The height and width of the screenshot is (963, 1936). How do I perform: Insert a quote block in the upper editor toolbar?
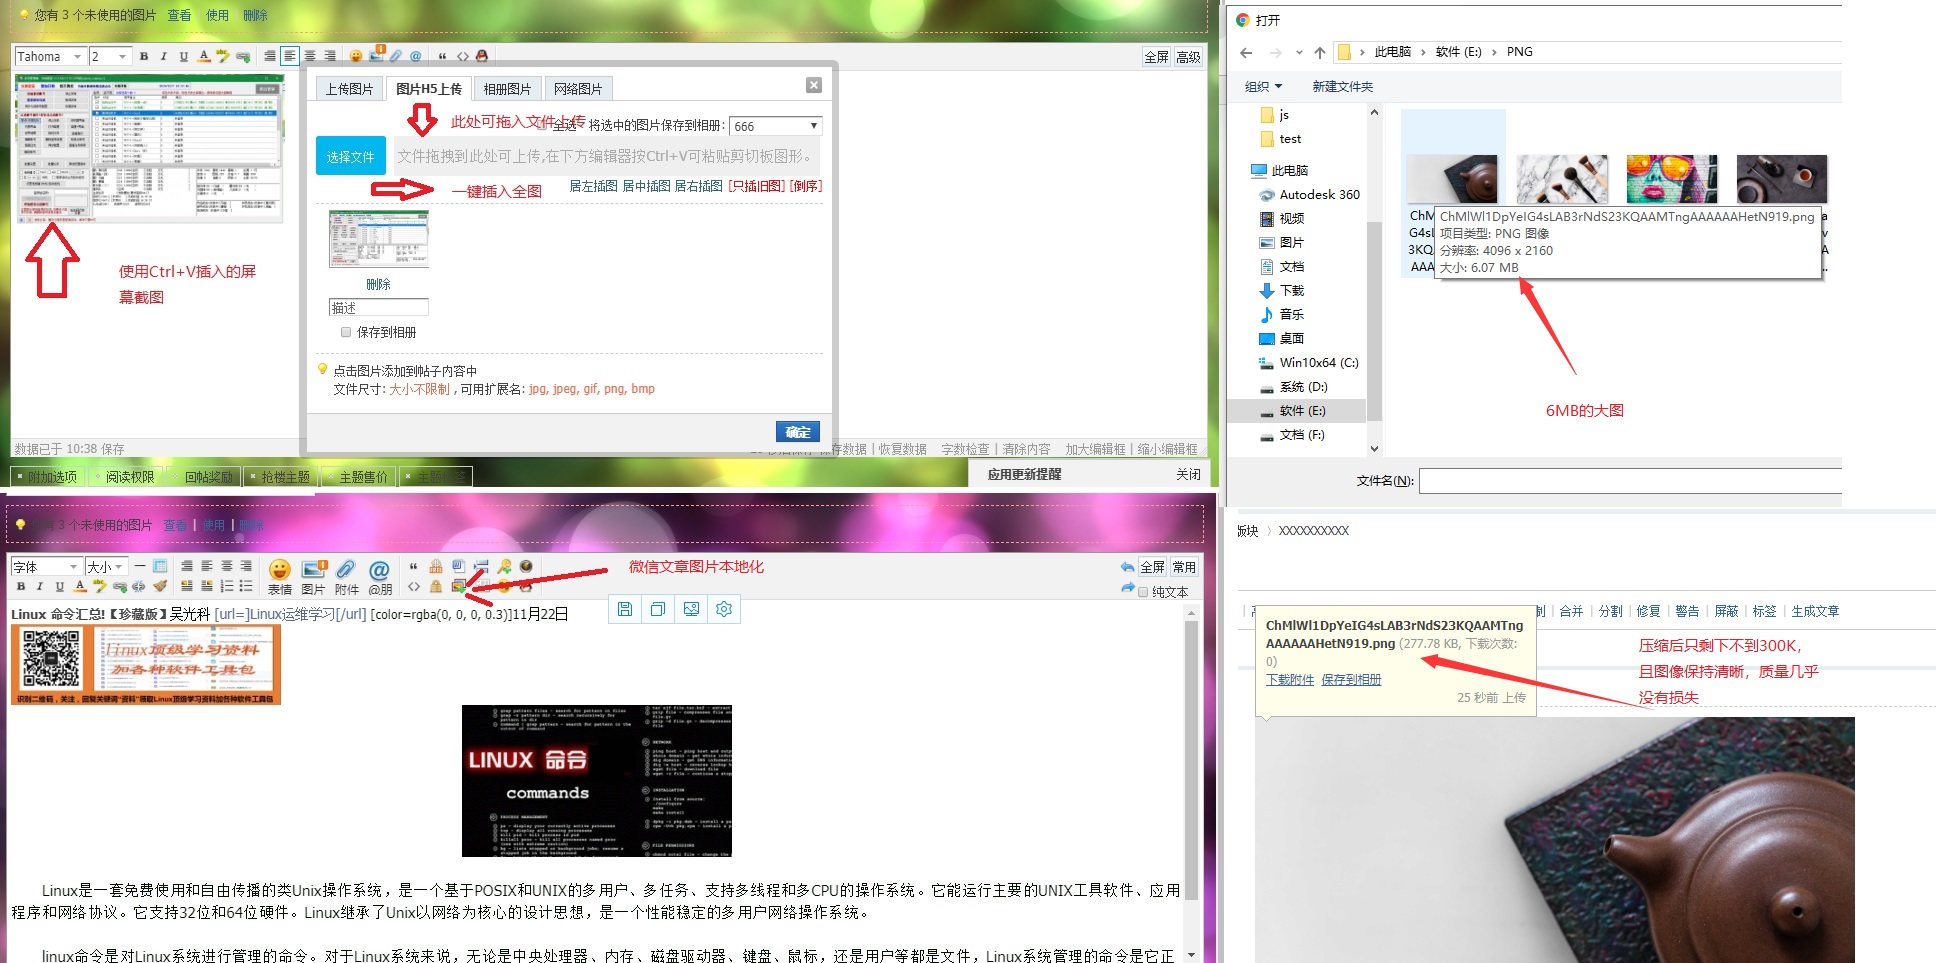(x=442, y=56)
